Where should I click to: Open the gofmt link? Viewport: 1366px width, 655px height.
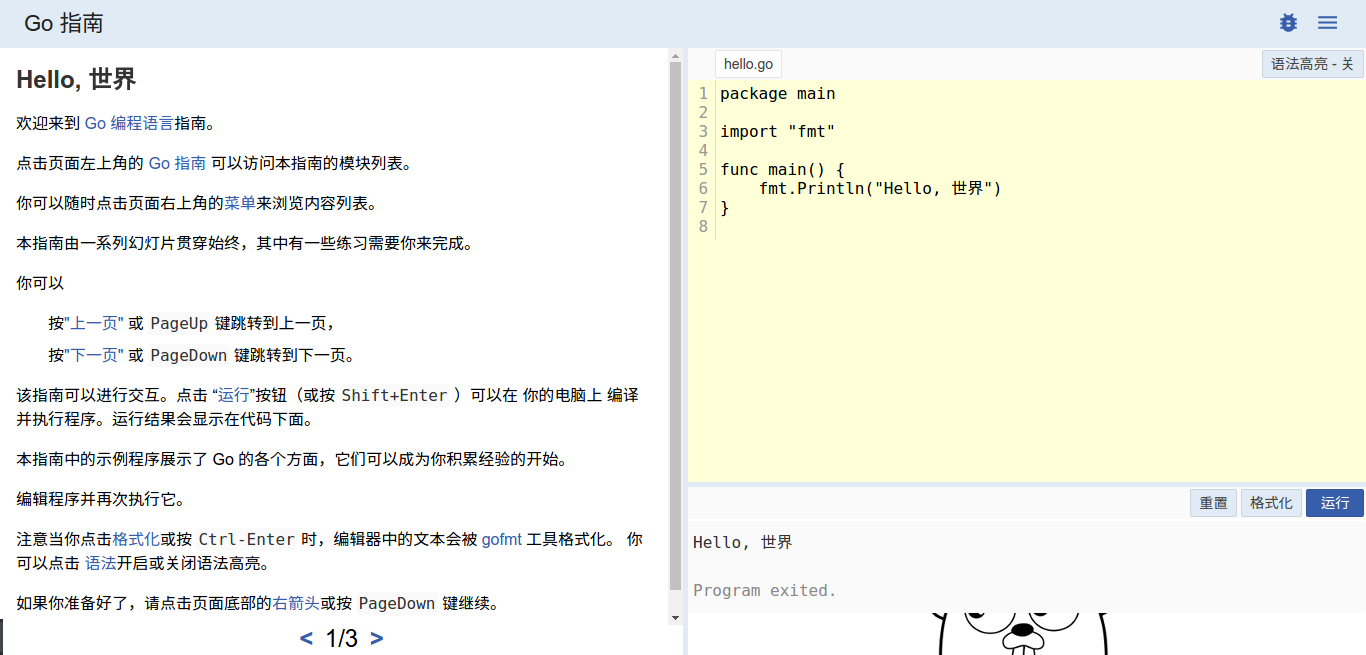pyautogui.click(x=502, y=539)
